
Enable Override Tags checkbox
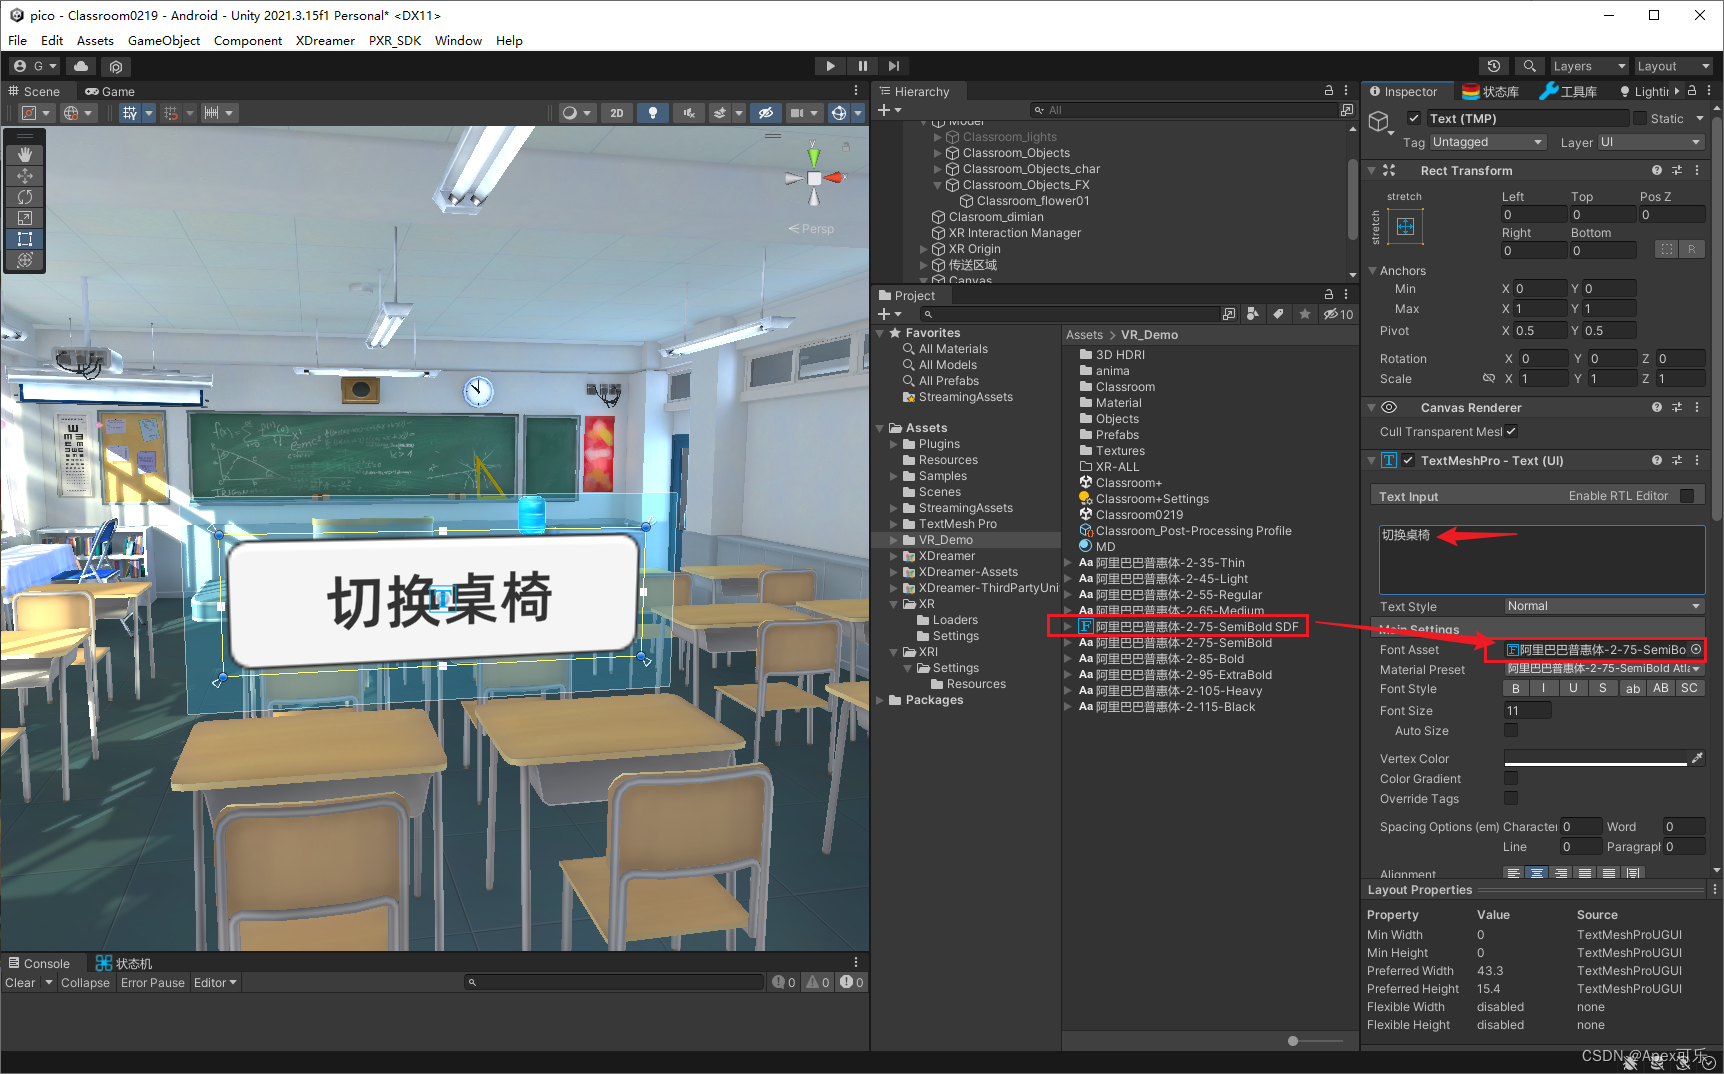[x=1511, y=799]
